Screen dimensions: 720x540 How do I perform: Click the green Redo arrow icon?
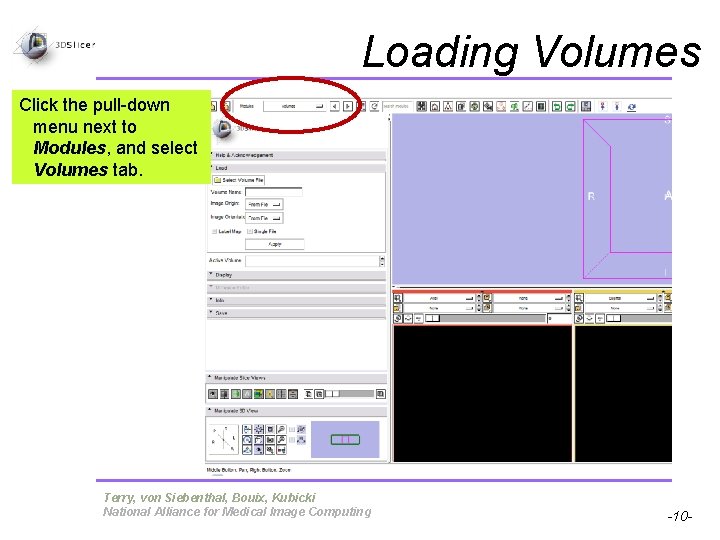[570, 107]
